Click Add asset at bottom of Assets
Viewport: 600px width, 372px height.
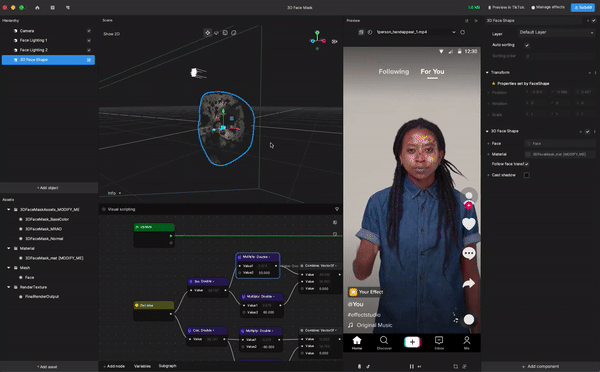(47, 367)
